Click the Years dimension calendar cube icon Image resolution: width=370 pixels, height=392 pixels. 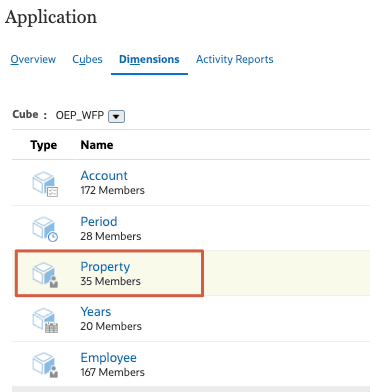click(x=45, y=320)
